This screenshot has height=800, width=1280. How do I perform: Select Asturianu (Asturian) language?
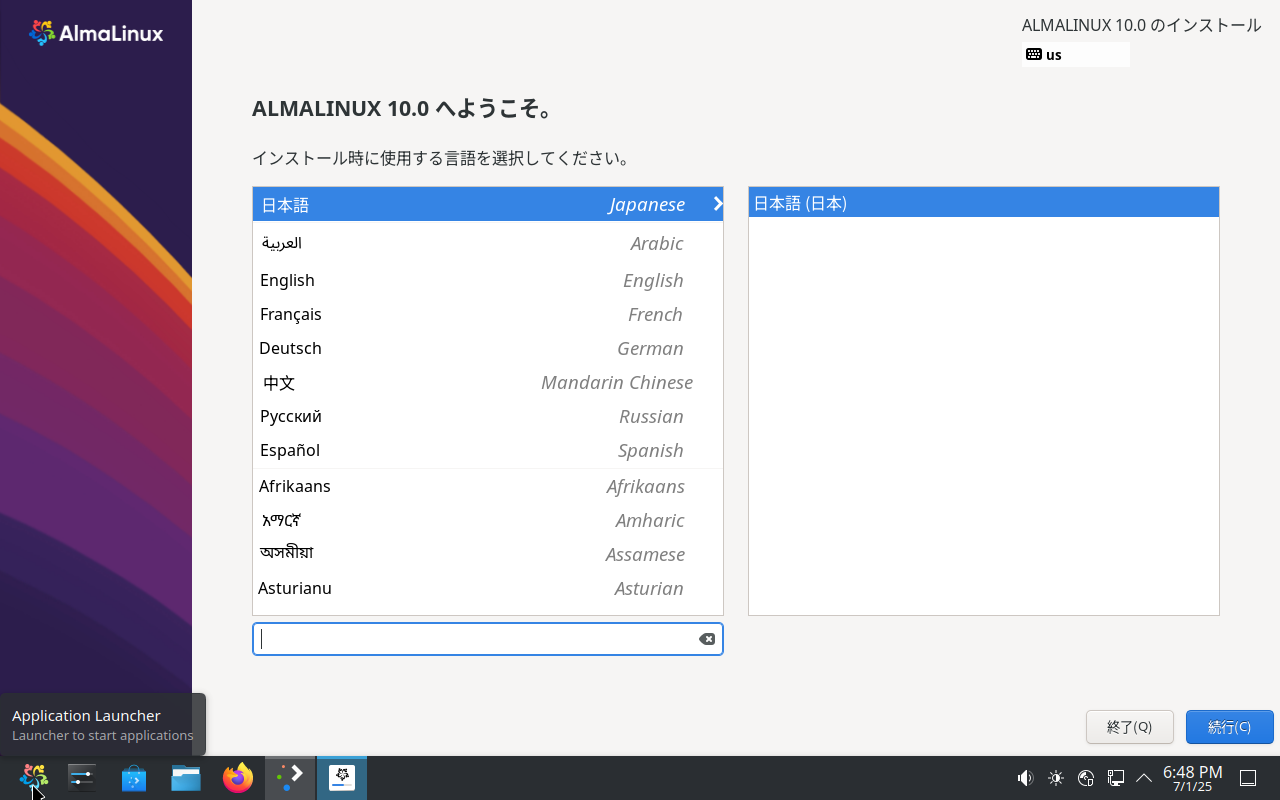pos(488,588)
